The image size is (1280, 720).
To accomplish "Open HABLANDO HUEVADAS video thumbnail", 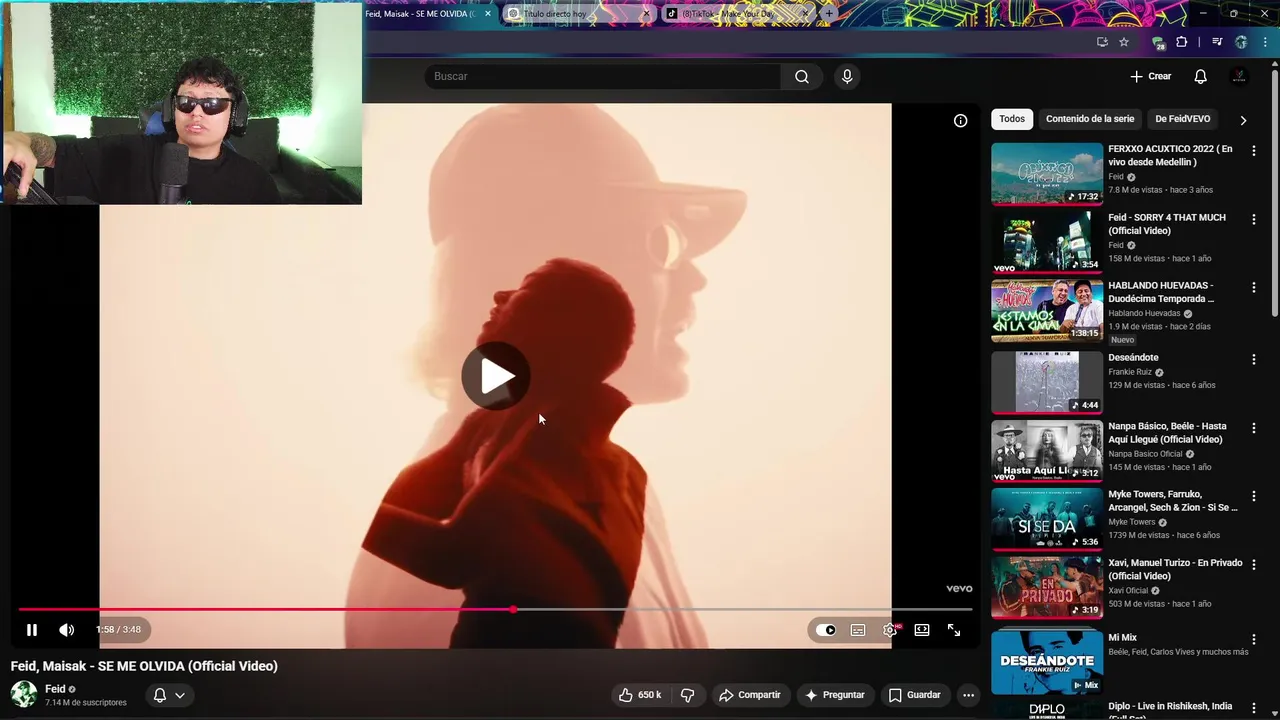I will tap(1047, 310).
